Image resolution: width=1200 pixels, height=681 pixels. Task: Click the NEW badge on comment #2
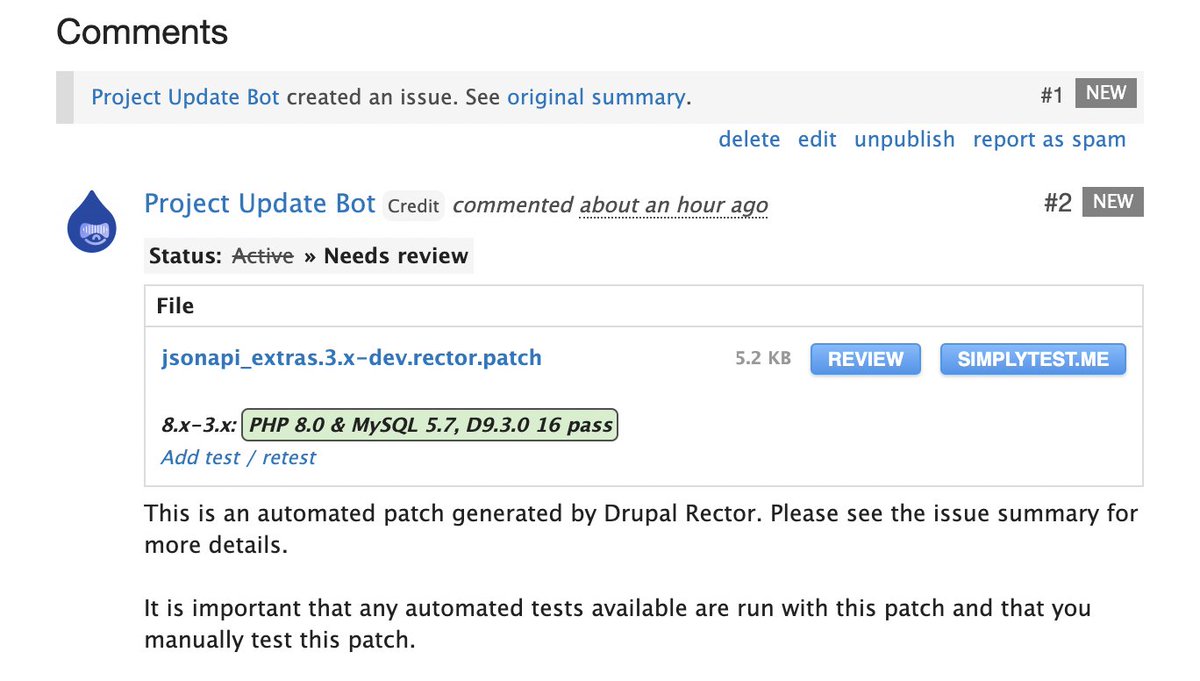[x=1113, y=202]
